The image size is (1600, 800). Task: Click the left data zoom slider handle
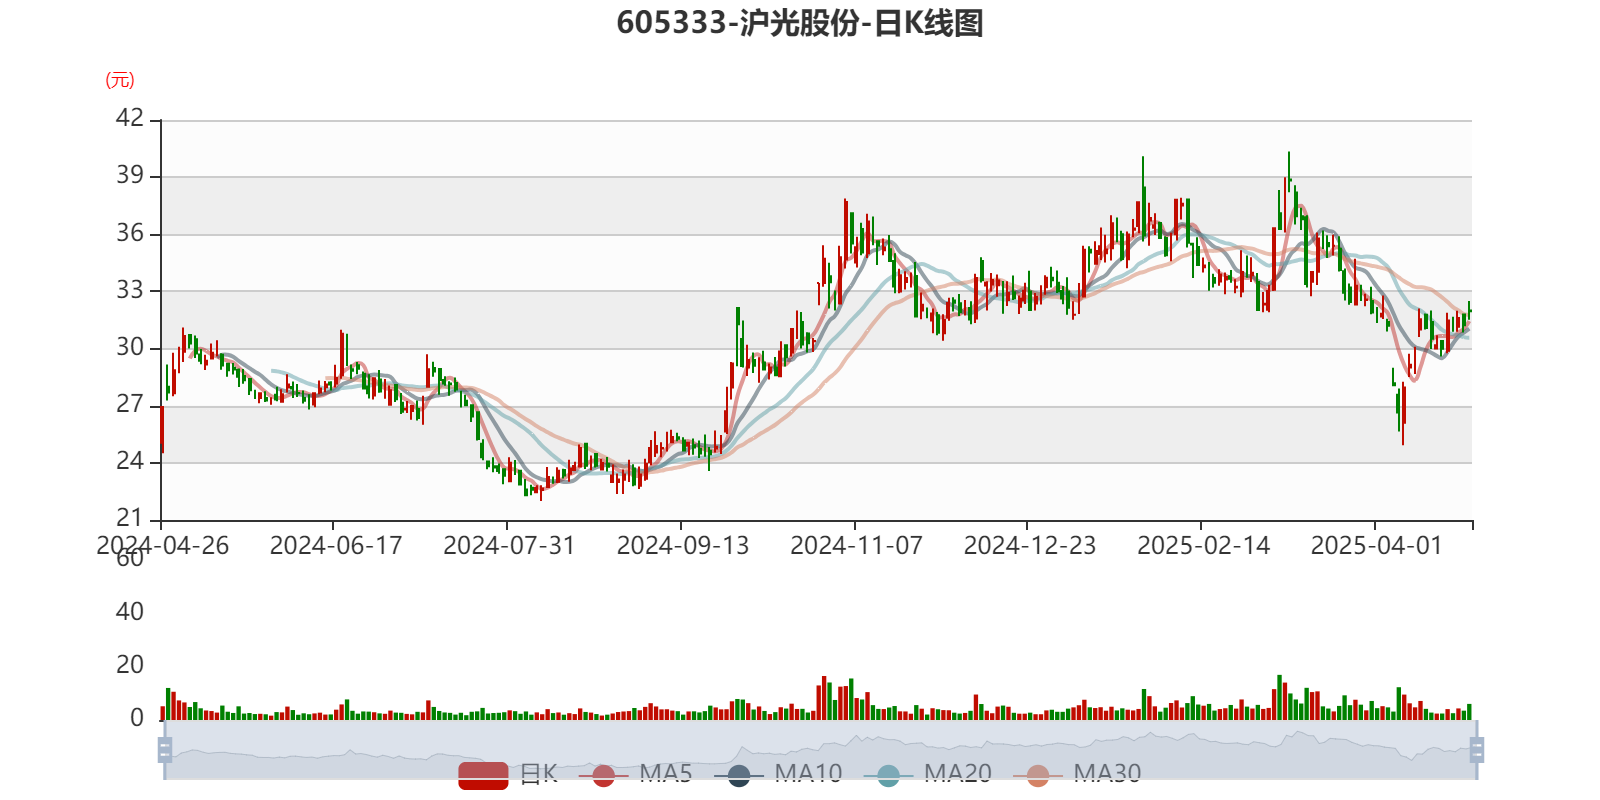click(165, 749)
